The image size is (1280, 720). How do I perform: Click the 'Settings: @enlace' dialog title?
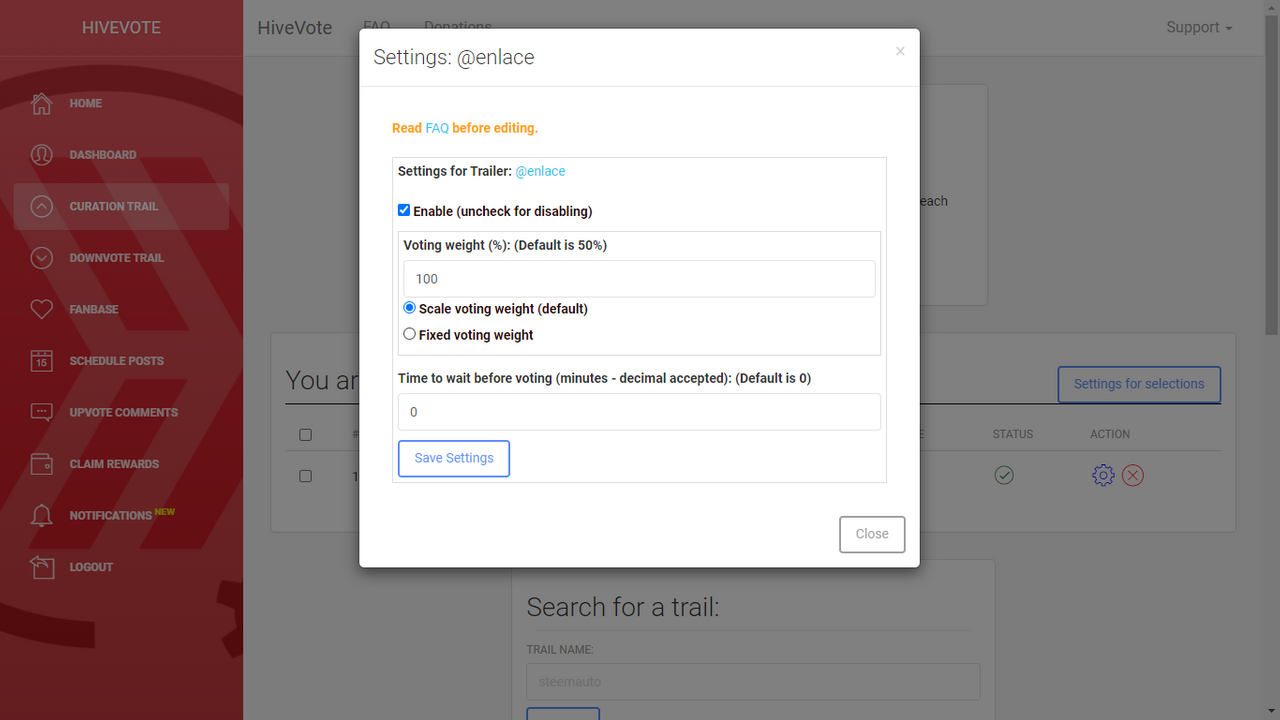coord(454,57)
